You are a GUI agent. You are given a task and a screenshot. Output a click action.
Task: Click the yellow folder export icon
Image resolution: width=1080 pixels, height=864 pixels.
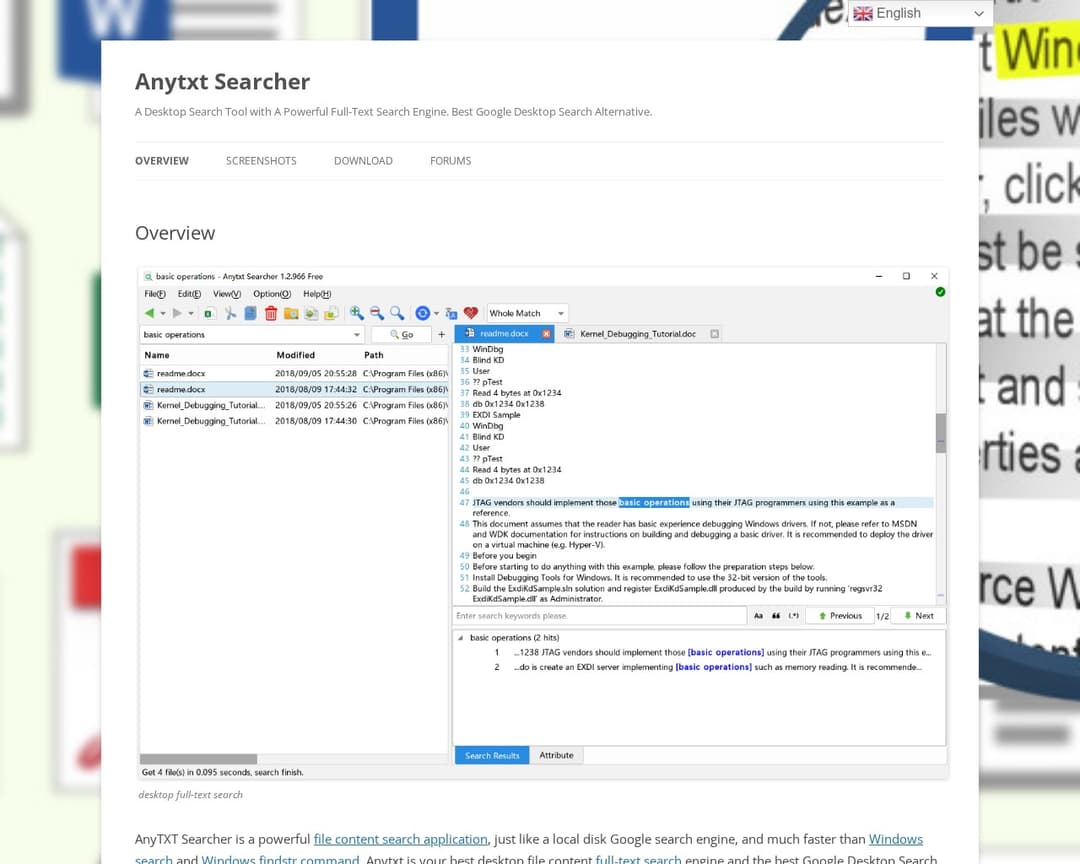pos(331,313)
